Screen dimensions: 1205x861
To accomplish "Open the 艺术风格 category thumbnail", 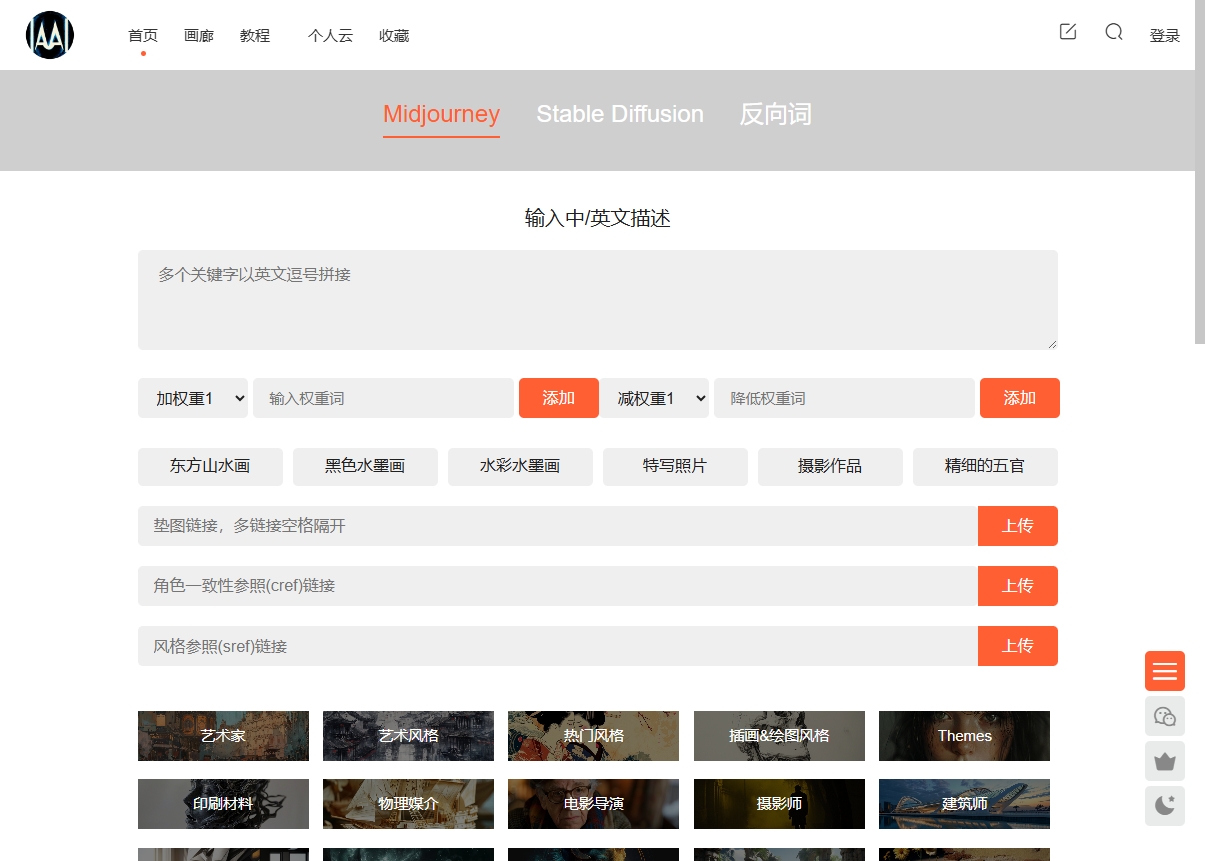I will point(408,736).
